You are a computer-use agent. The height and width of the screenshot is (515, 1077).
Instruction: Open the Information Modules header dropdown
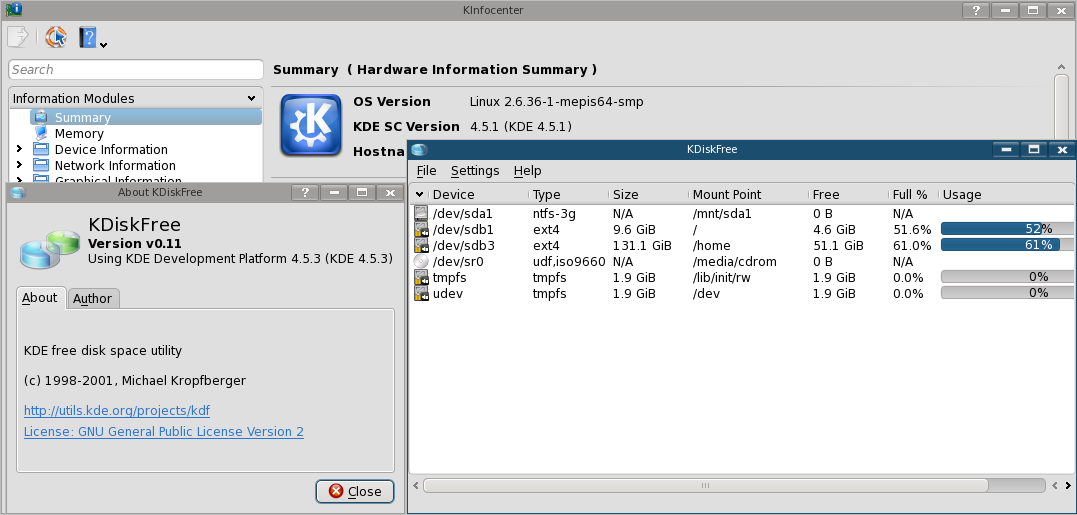tap(251, 98)
